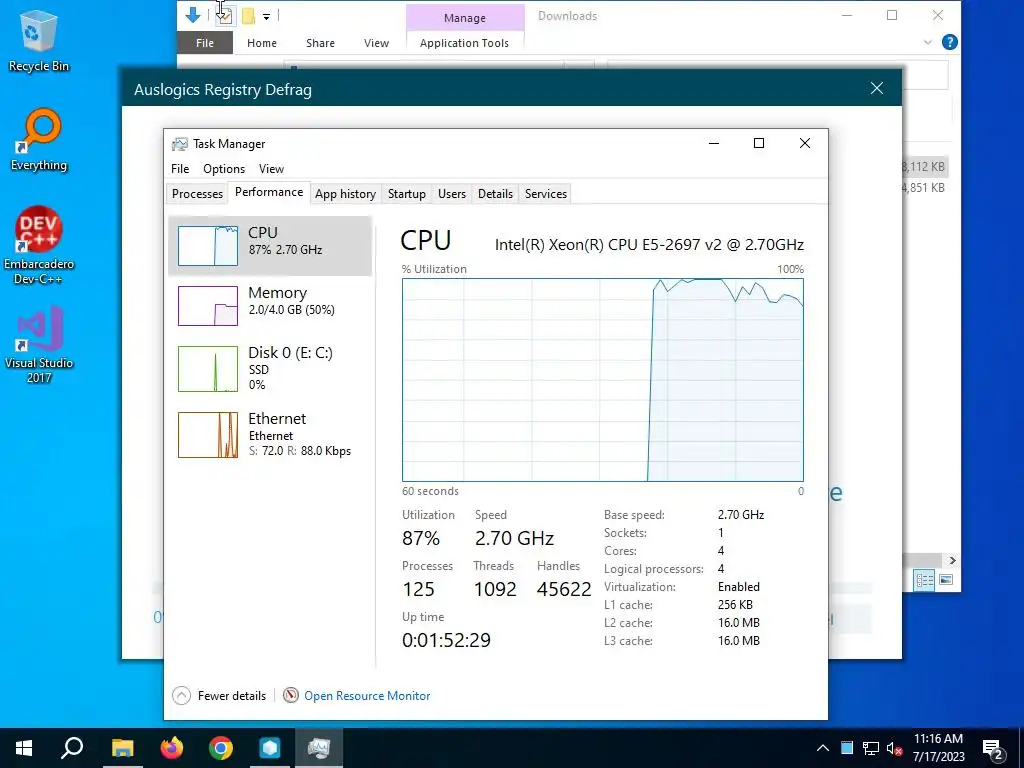This screenshot has width=1024, height=768.
Task: Open the Everything desktop shortcut
Action: [x=39, y=140]
